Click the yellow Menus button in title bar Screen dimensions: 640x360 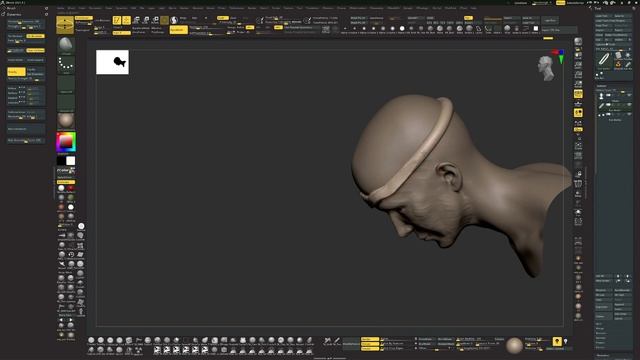click(560, 3)
